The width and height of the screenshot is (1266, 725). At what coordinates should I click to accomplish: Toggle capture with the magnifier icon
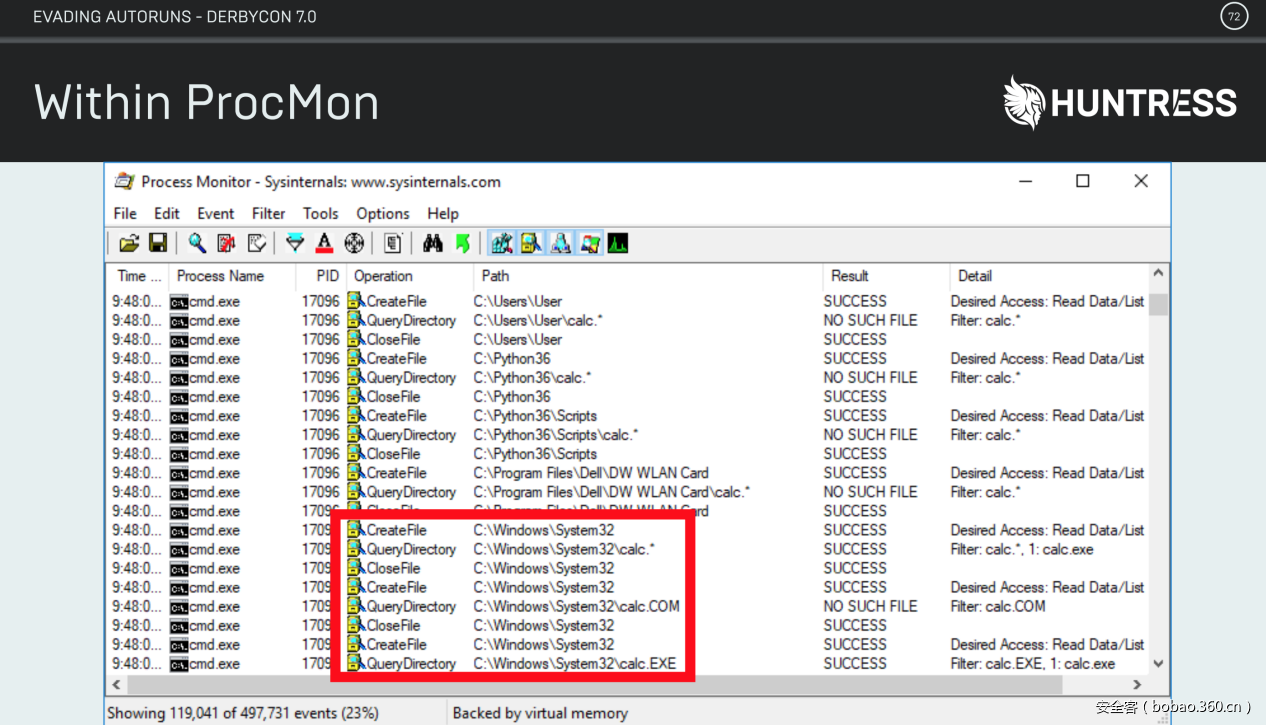coord(197,243)
